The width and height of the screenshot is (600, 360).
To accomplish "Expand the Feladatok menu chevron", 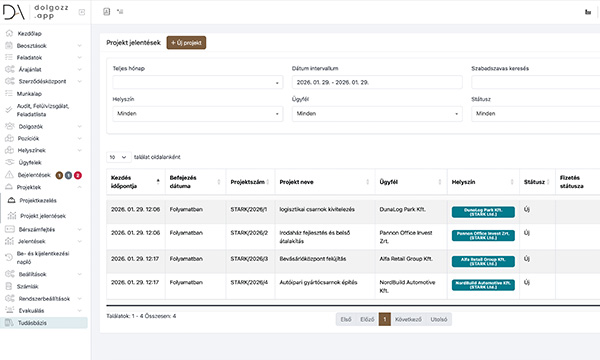I will click(x=80, y=57).
